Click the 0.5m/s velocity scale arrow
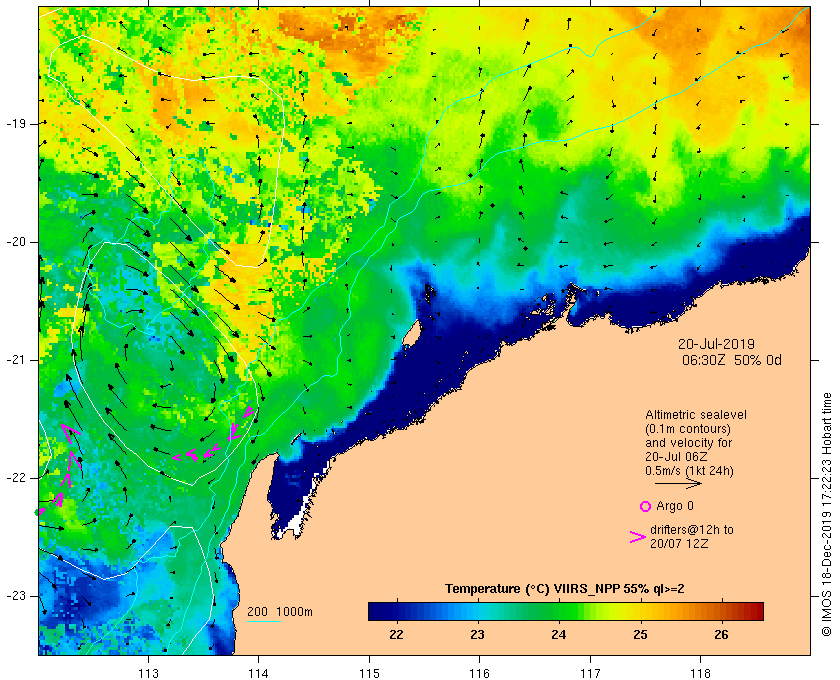This screenshot has height=680, width=840. (678, 484)
